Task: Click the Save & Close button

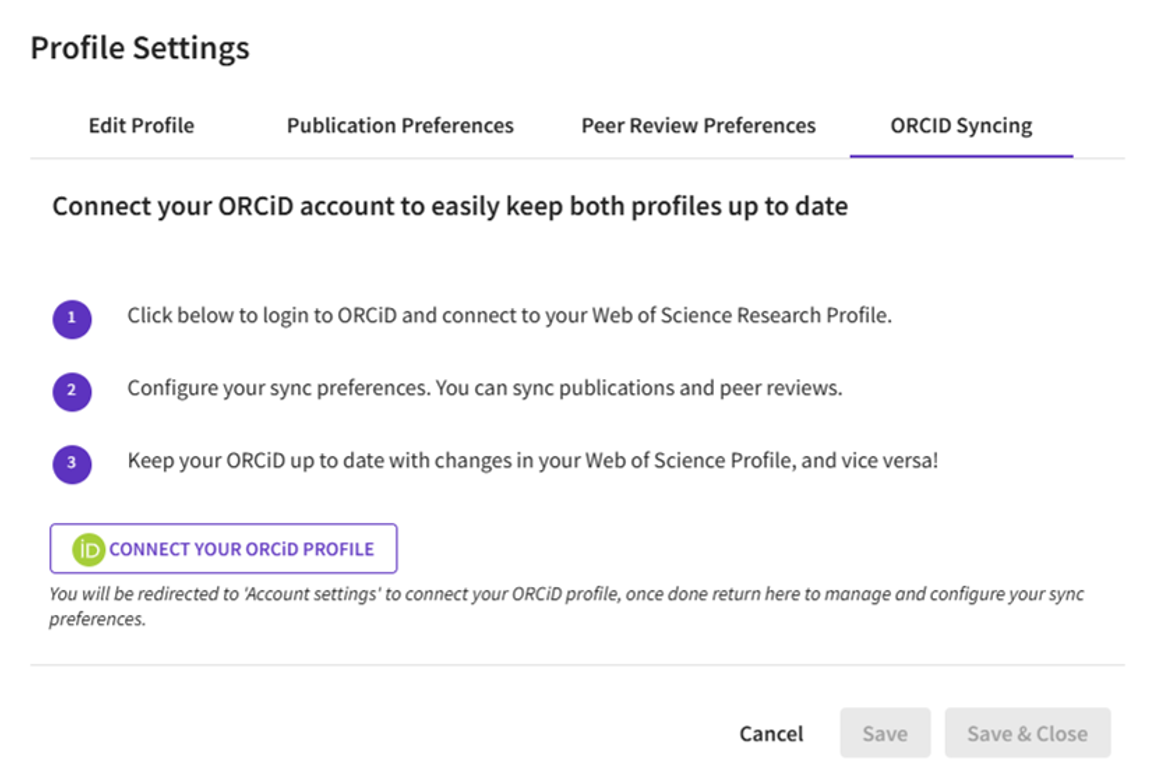Action: click(1027, 734)
